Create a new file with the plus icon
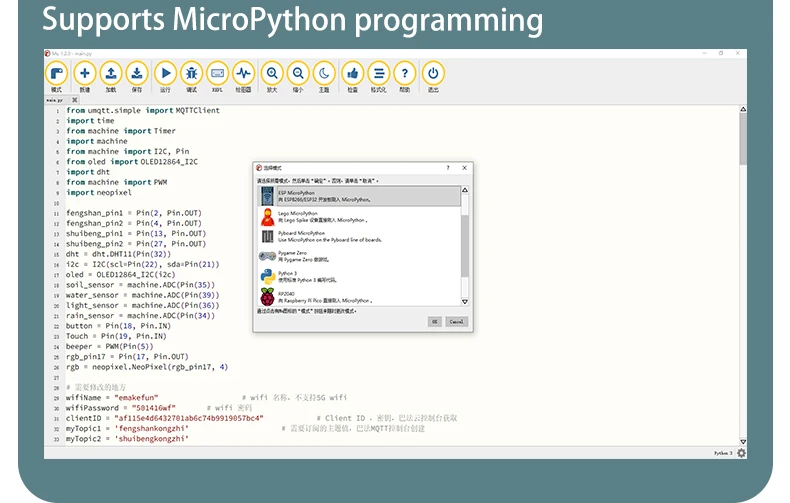Viewport: 790px width, 503px height. pyautogui.click(x=85, y=74)
